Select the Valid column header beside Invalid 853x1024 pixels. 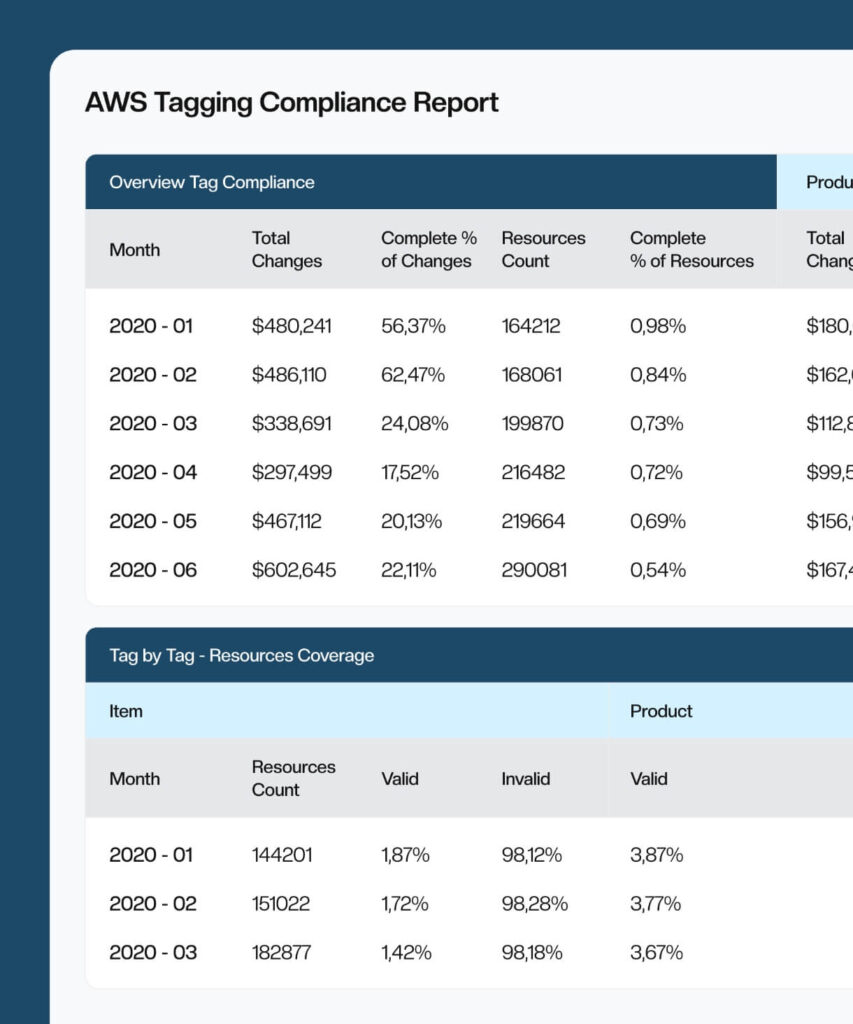(x=400, y=778)
